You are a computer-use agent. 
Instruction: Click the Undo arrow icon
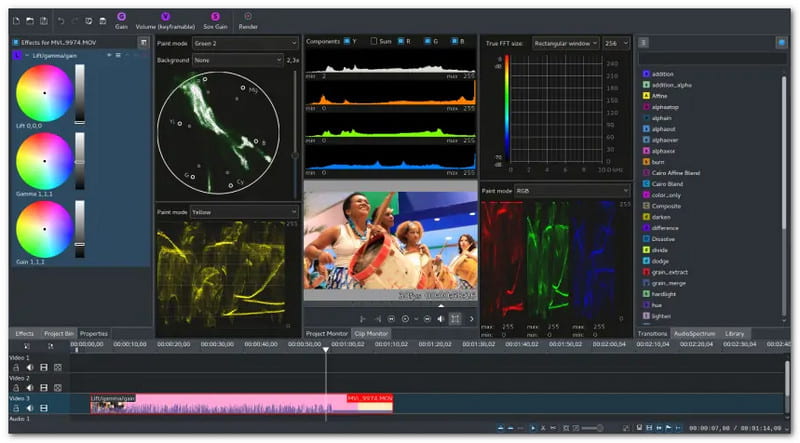coord(61,21)
